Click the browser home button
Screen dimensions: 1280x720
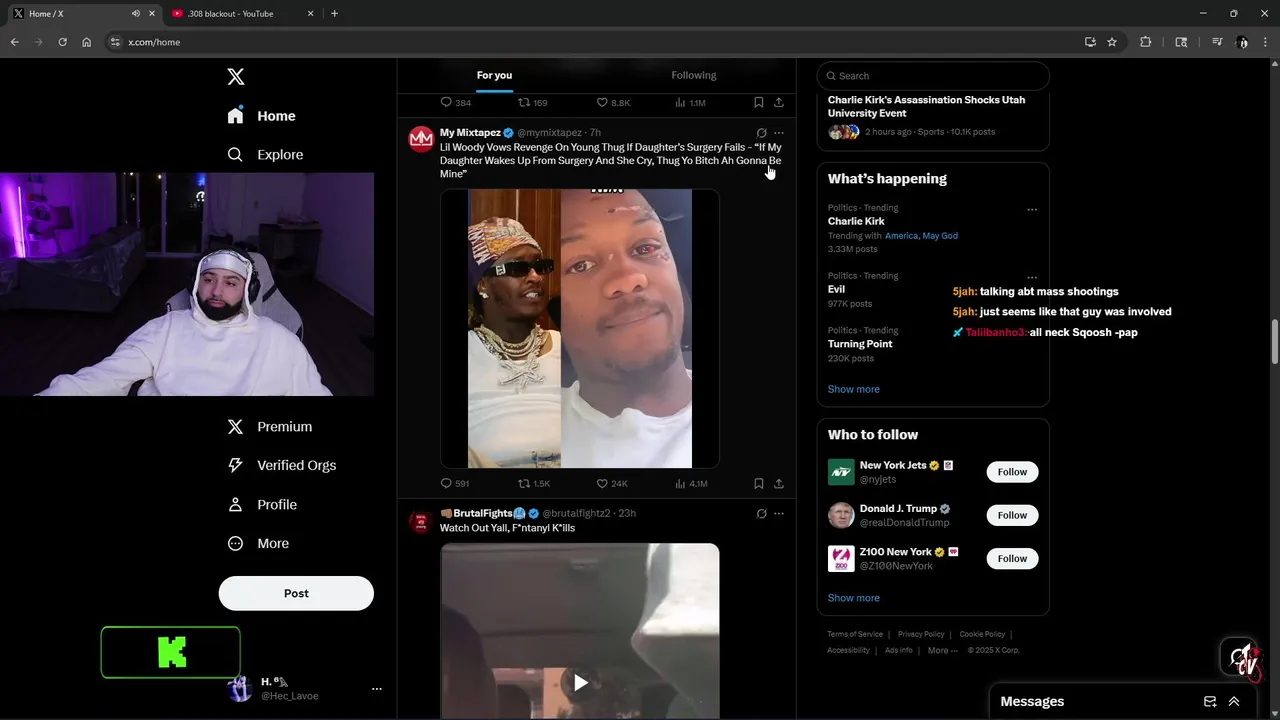click(x=87, y=42)
